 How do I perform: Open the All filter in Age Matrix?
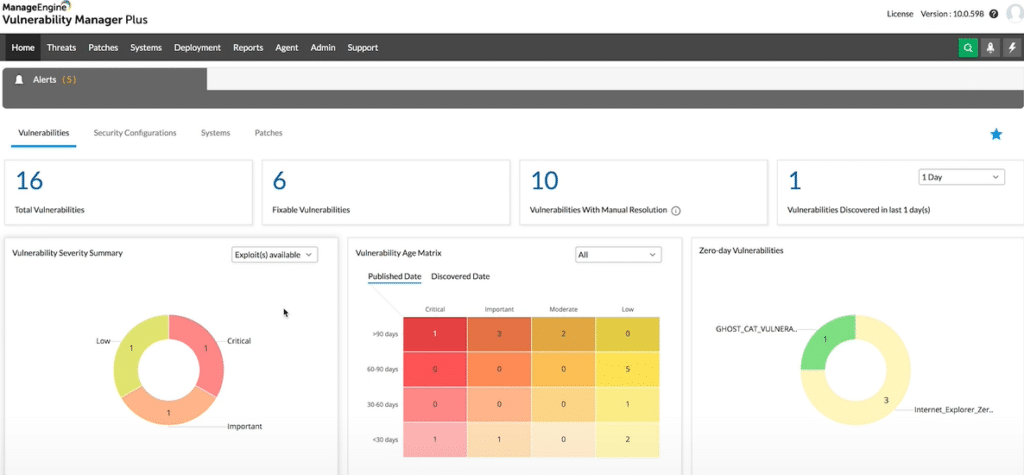click(618, 255)
